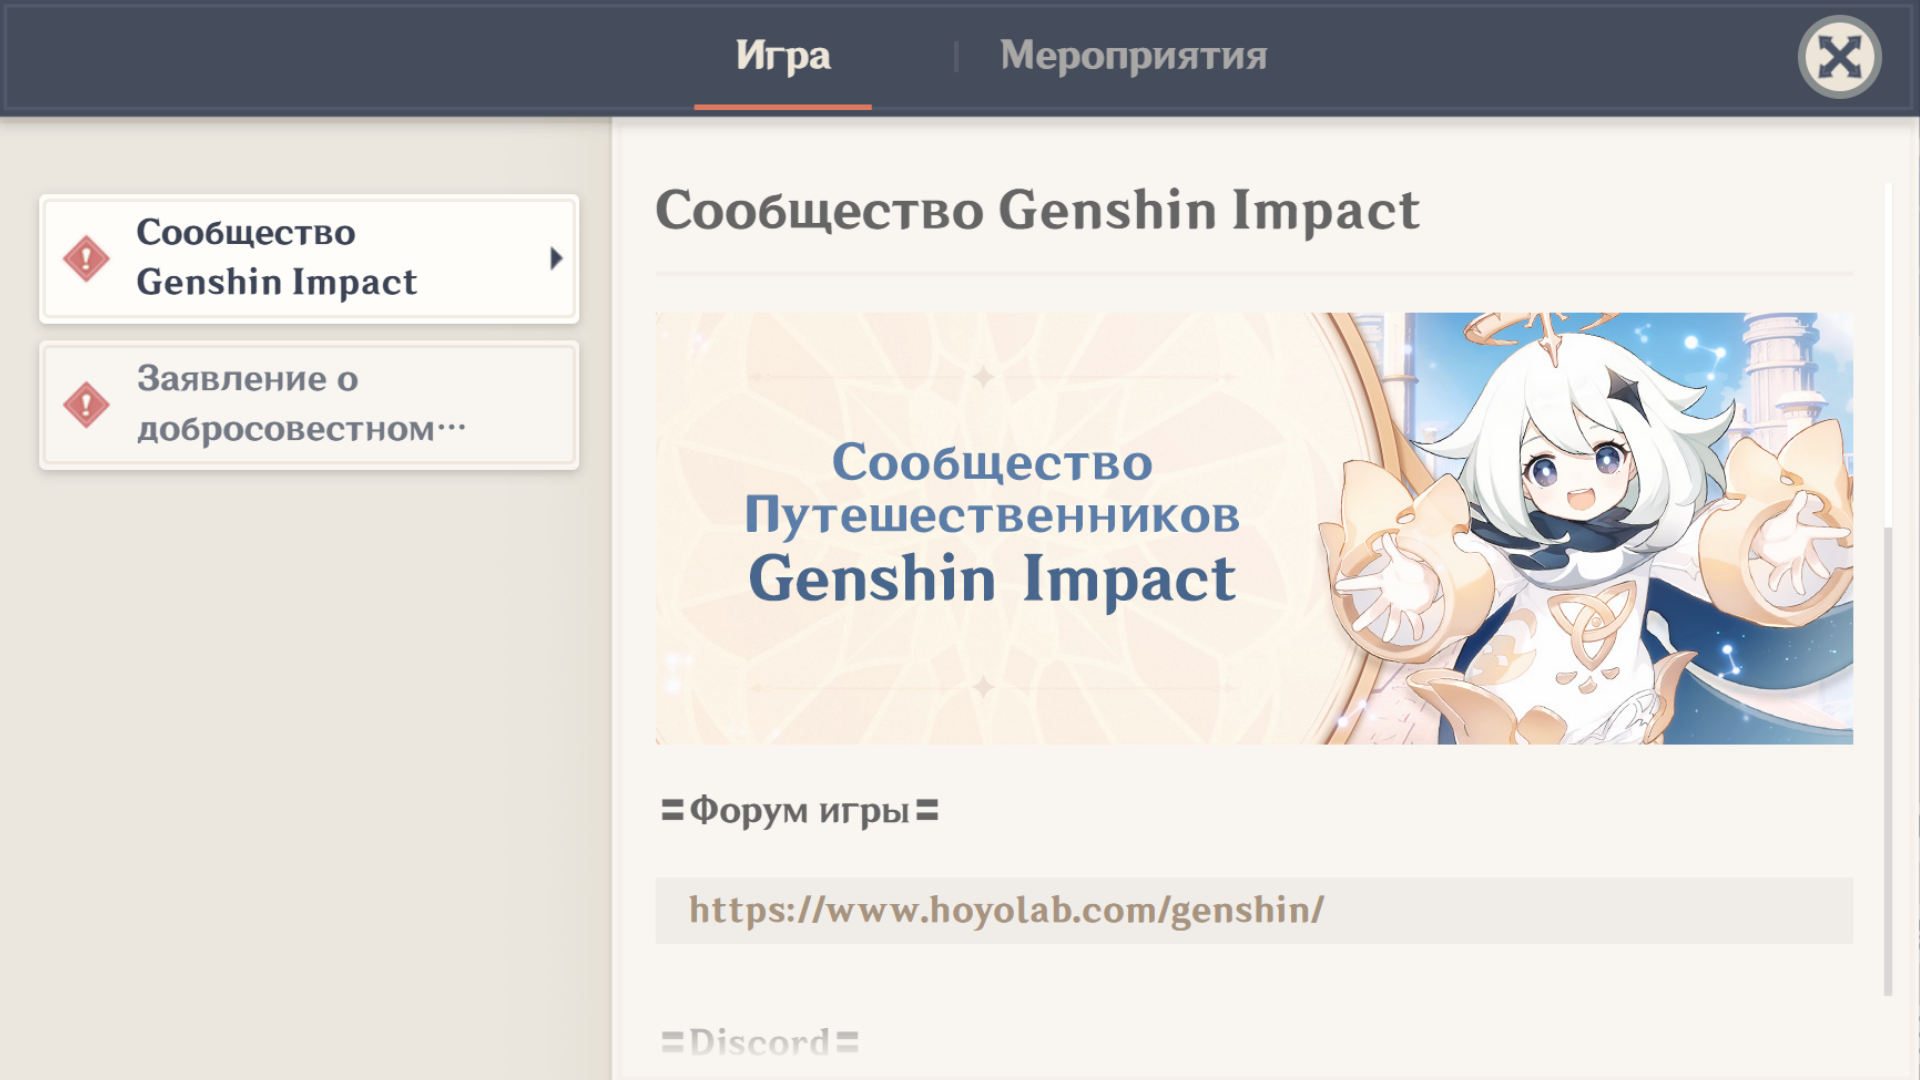This screenshot has width=1920, height=1080.
Task: Click arrow on Сообщество Genshin Impact entry
Action: pos(556,259)
